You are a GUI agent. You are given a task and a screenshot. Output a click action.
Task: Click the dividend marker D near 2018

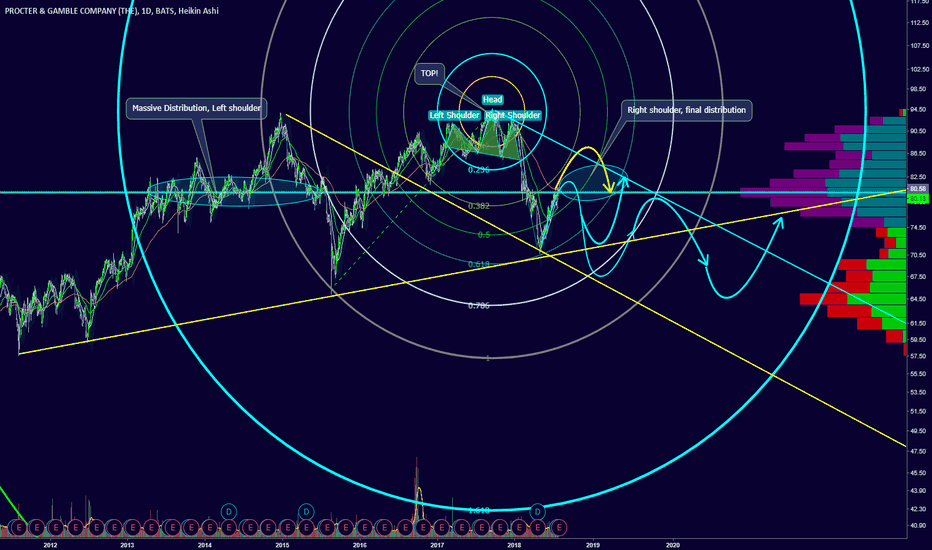(x=537, y=511)
